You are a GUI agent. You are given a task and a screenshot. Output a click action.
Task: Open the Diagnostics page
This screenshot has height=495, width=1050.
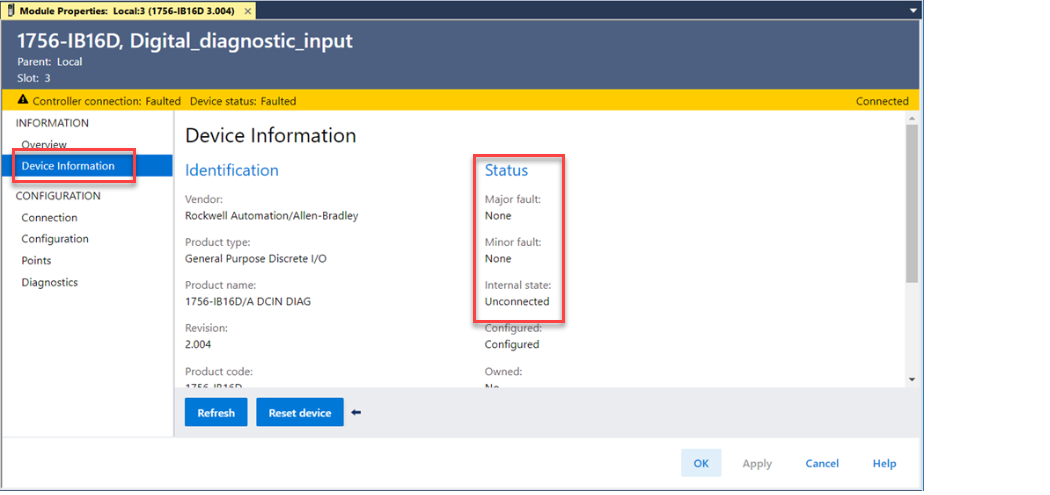[50, 282]
